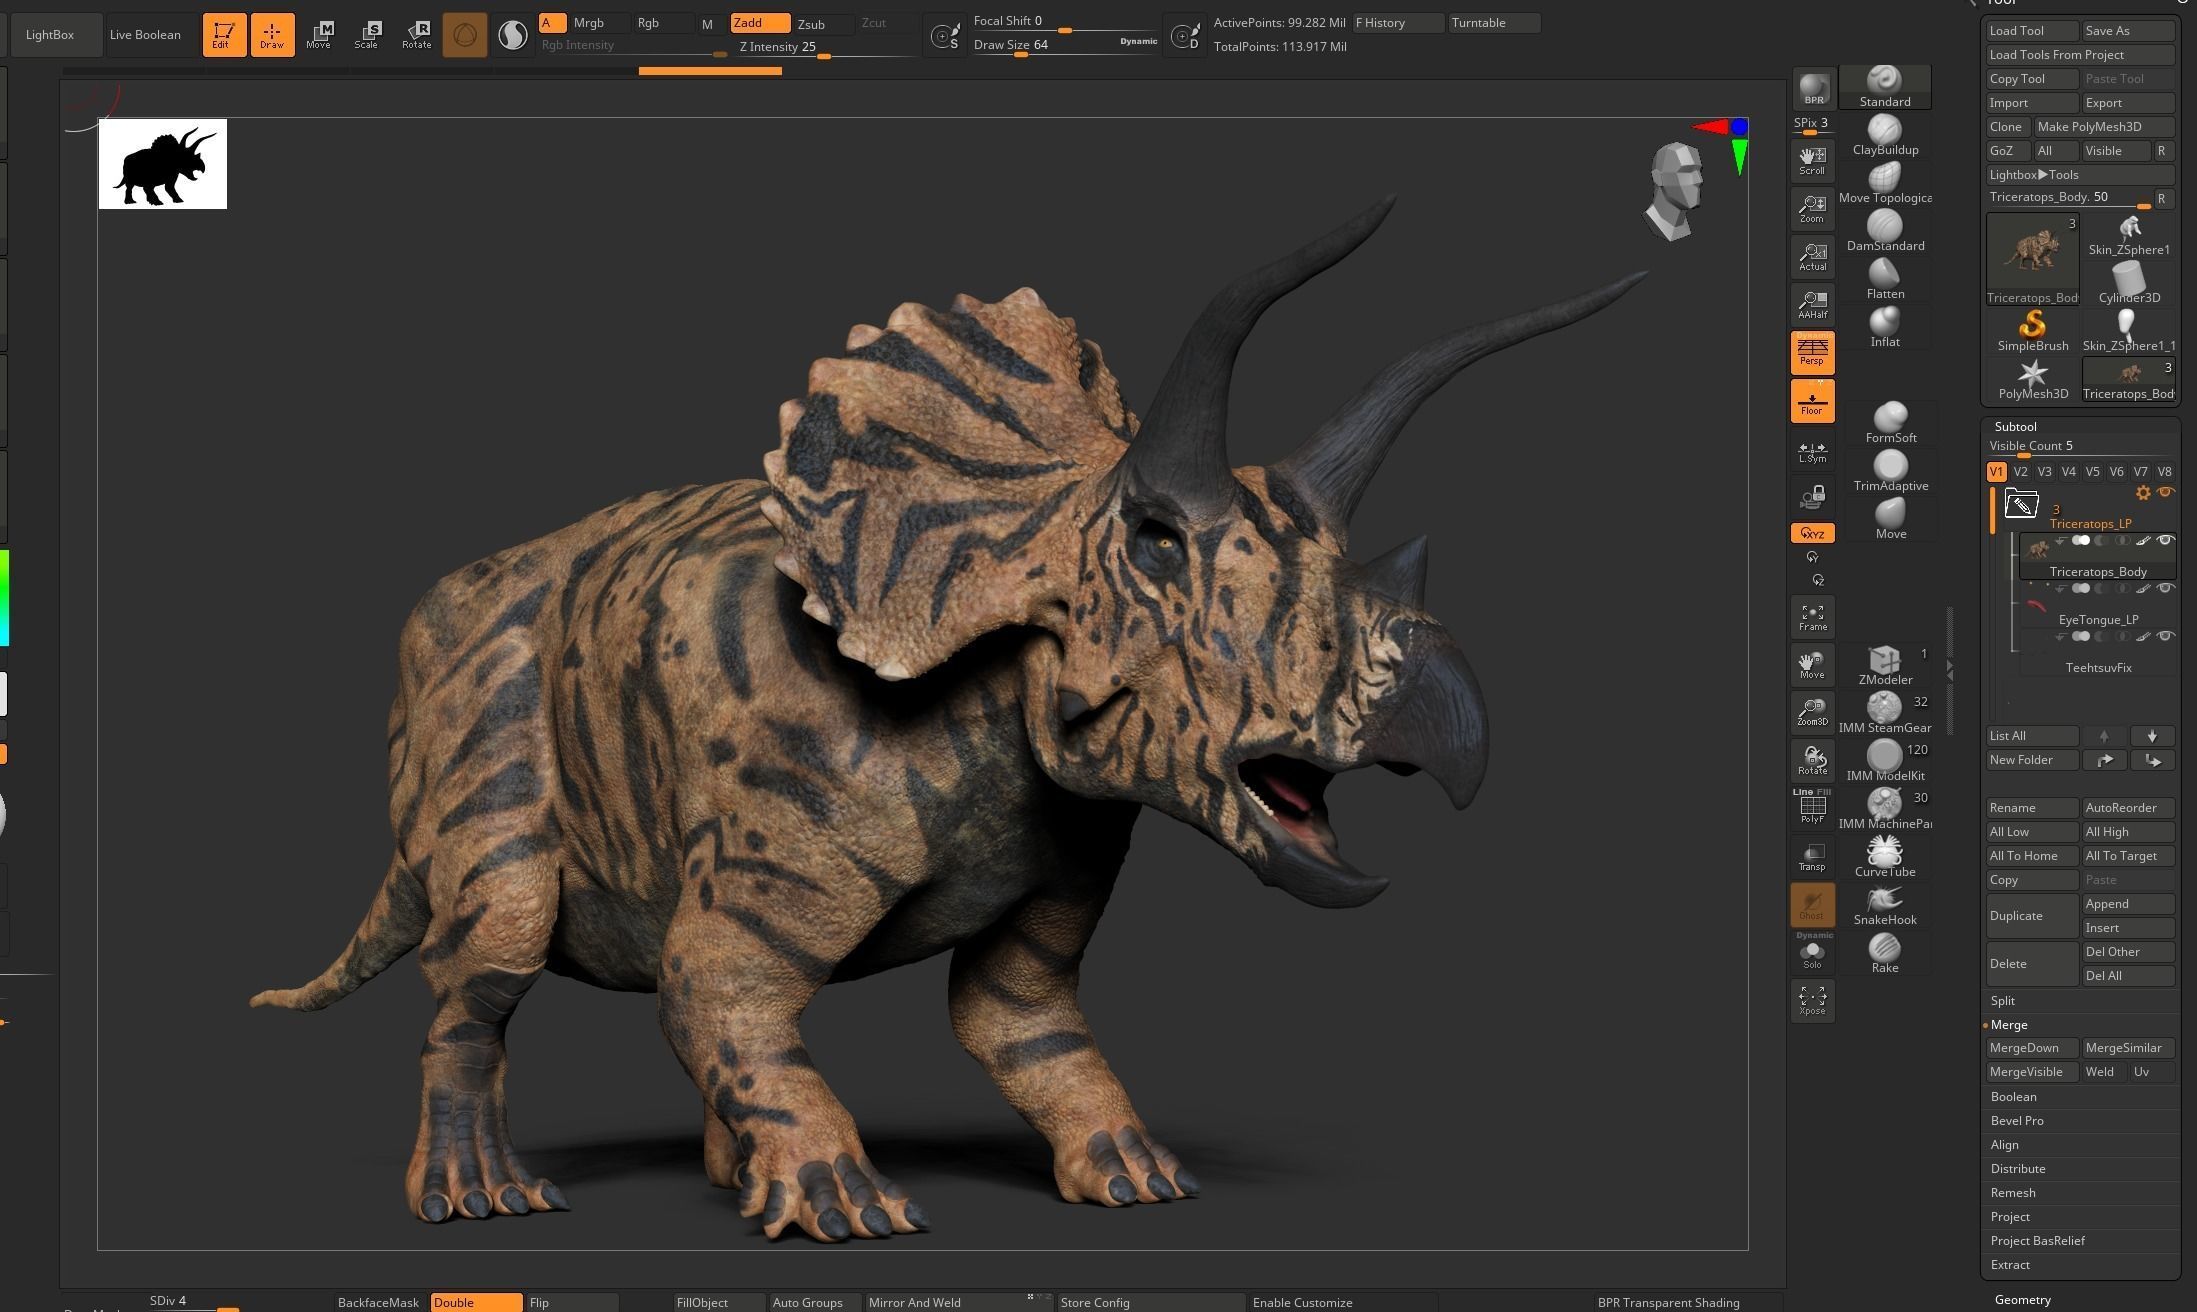2197x1312 pixels.
Task: Click the Turntable button
Action: pyautogui.click(x=1494, y=23)
